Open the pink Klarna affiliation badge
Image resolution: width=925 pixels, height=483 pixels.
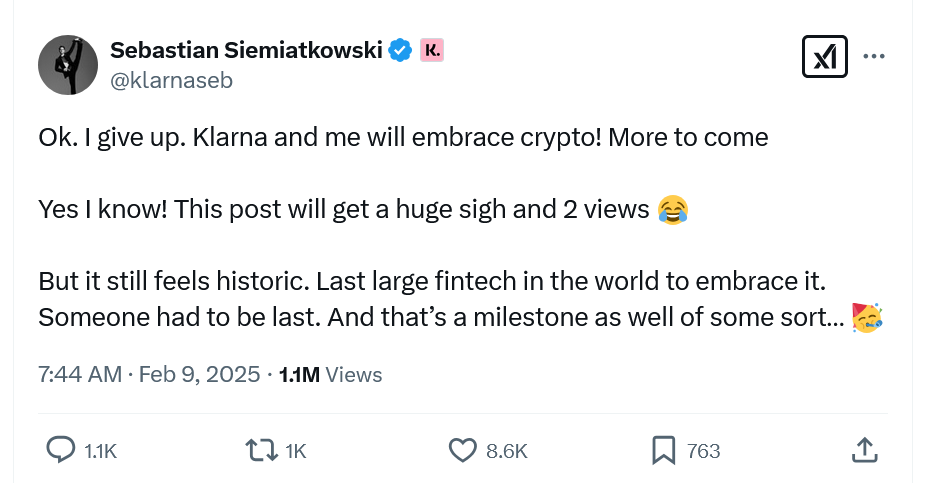pos(432,50)
